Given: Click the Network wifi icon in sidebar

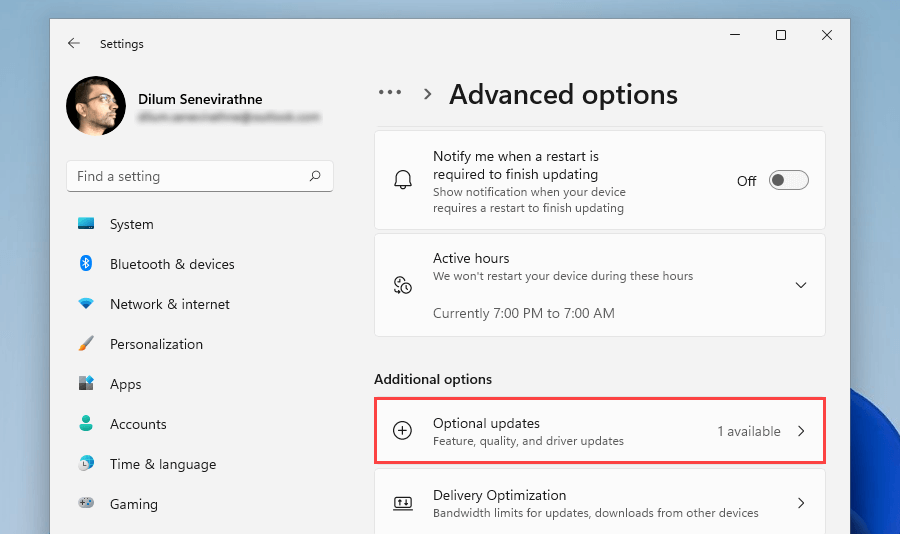Looking at the screenshot, I should point(86,304).
